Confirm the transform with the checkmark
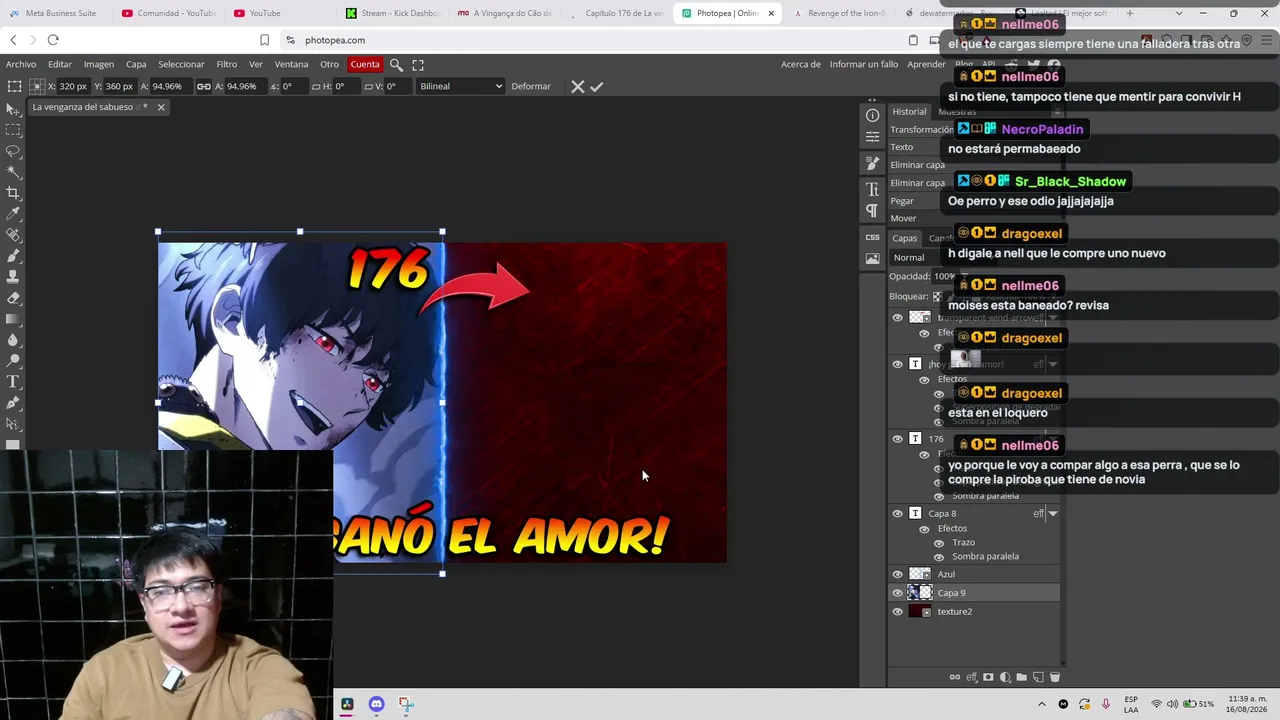 pyautogui.click(x=597, y=86)
